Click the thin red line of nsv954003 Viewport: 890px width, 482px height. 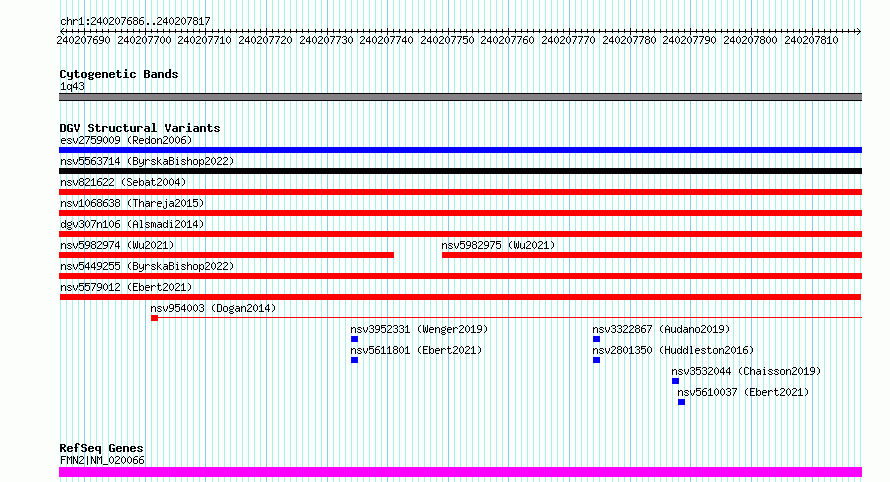pos(510,317)
